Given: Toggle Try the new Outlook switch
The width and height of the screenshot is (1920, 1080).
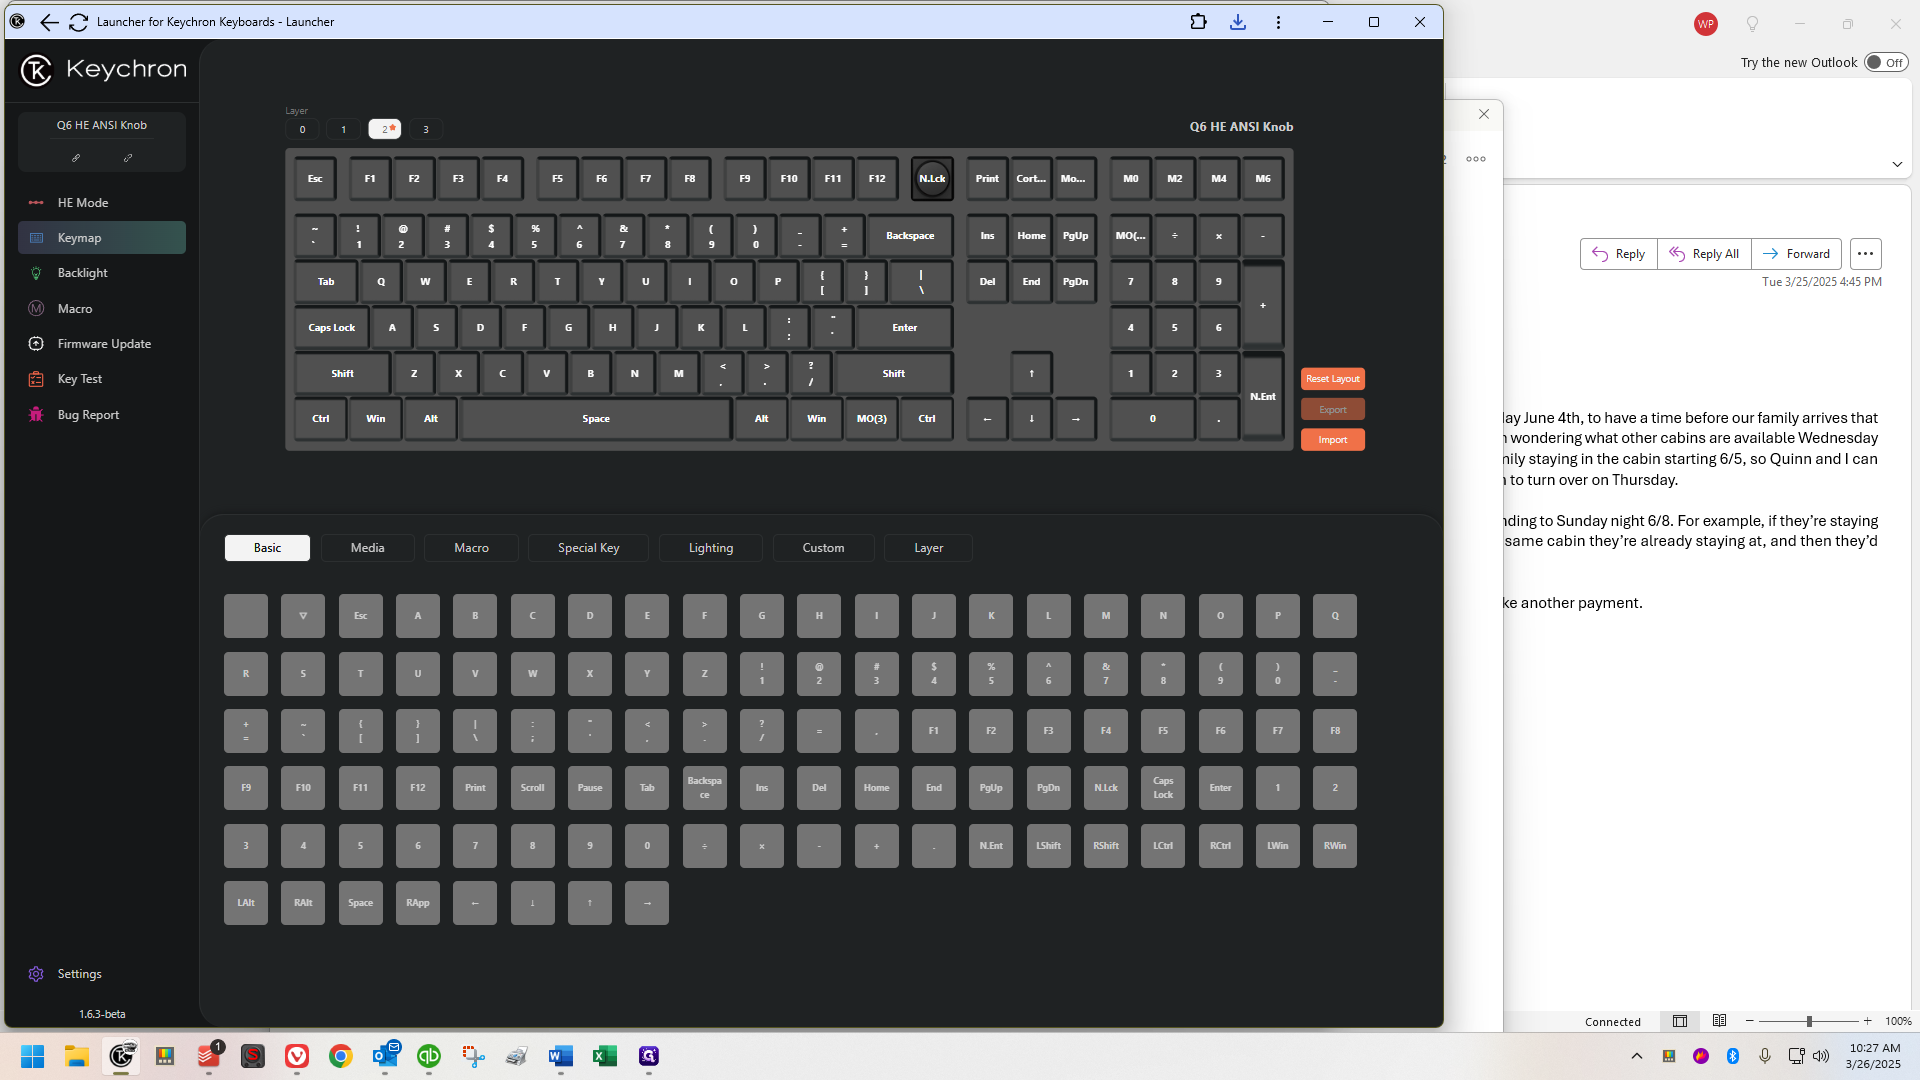Looking at the screenshot, I should [x=1886, y=62].
